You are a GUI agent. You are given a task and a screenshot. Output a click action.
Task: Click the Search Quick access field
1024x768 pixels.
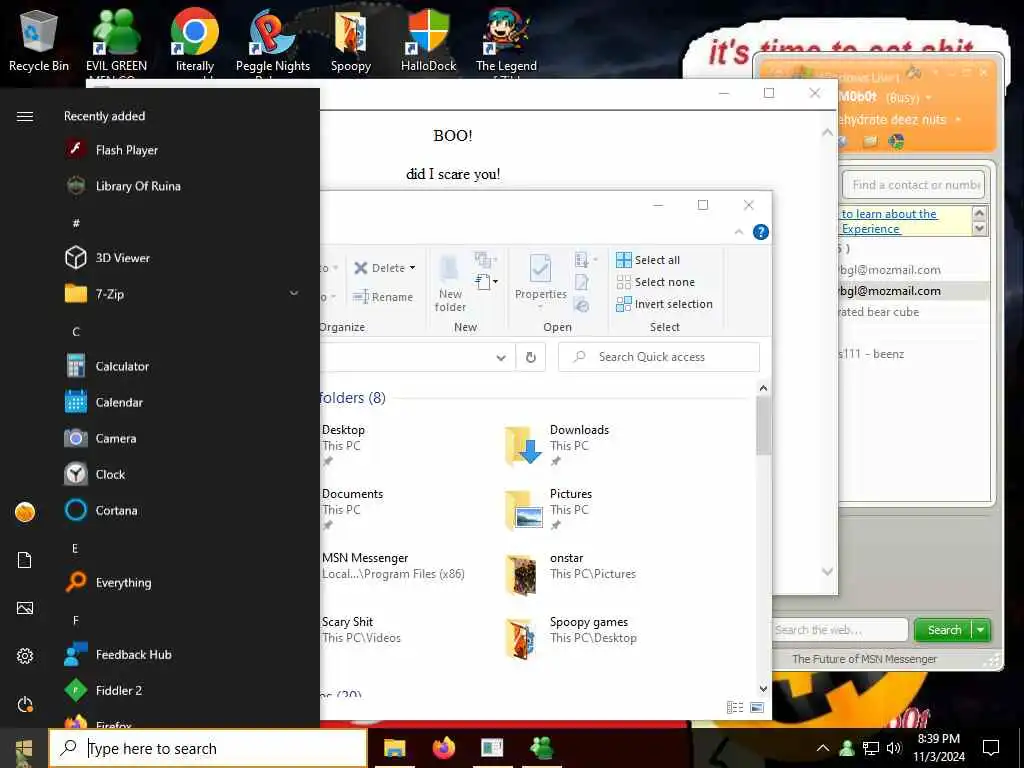pyautogui.click(x=659, y=357)
